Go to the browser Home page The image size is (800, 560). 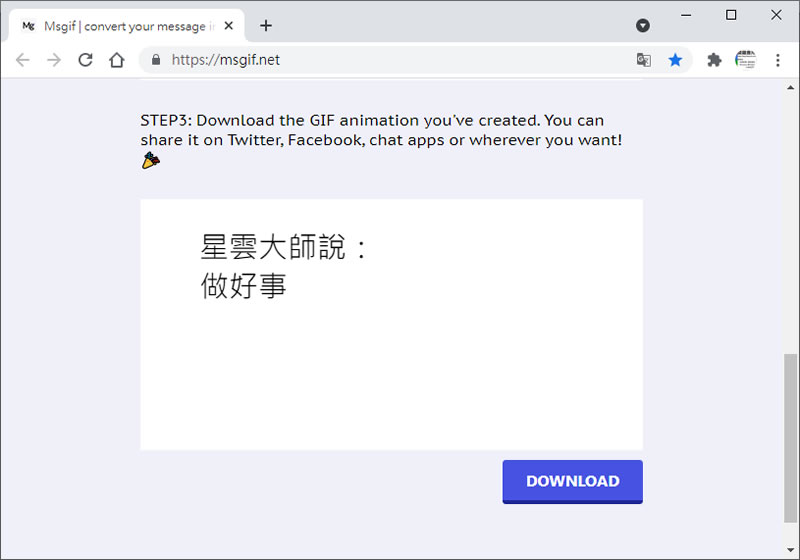(x=117, y=60)
